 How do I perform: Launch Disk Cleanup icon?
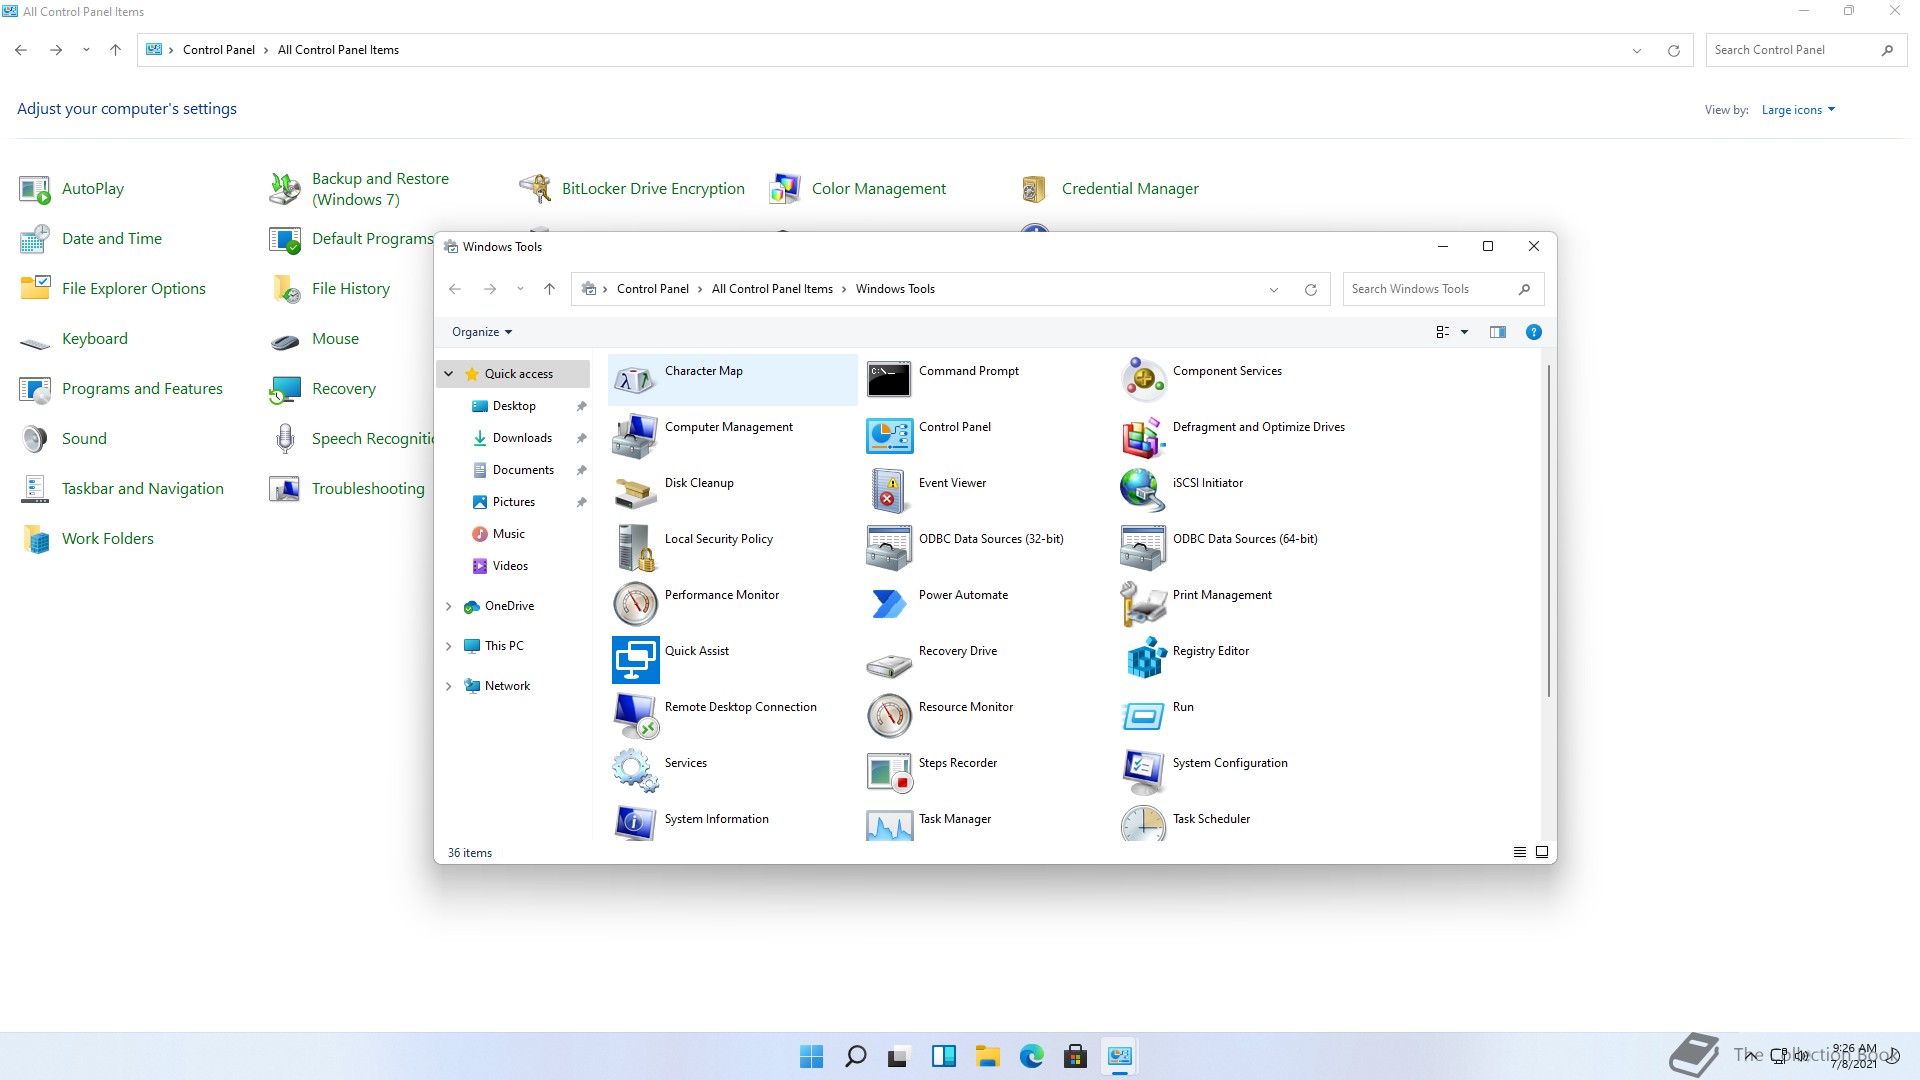[635, 492]
